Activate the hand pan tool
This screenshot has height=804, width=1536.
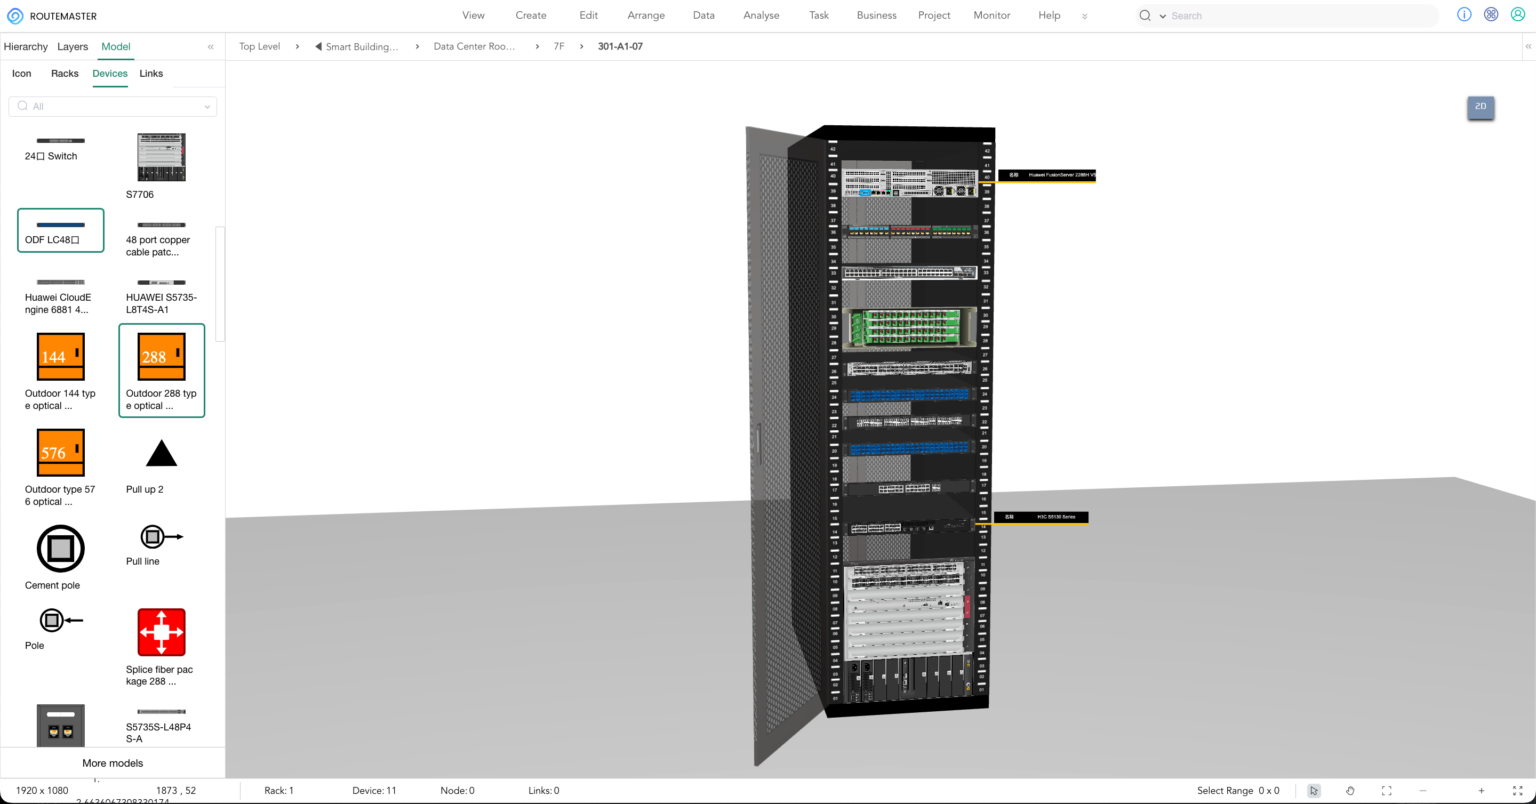pos(1350,791)
